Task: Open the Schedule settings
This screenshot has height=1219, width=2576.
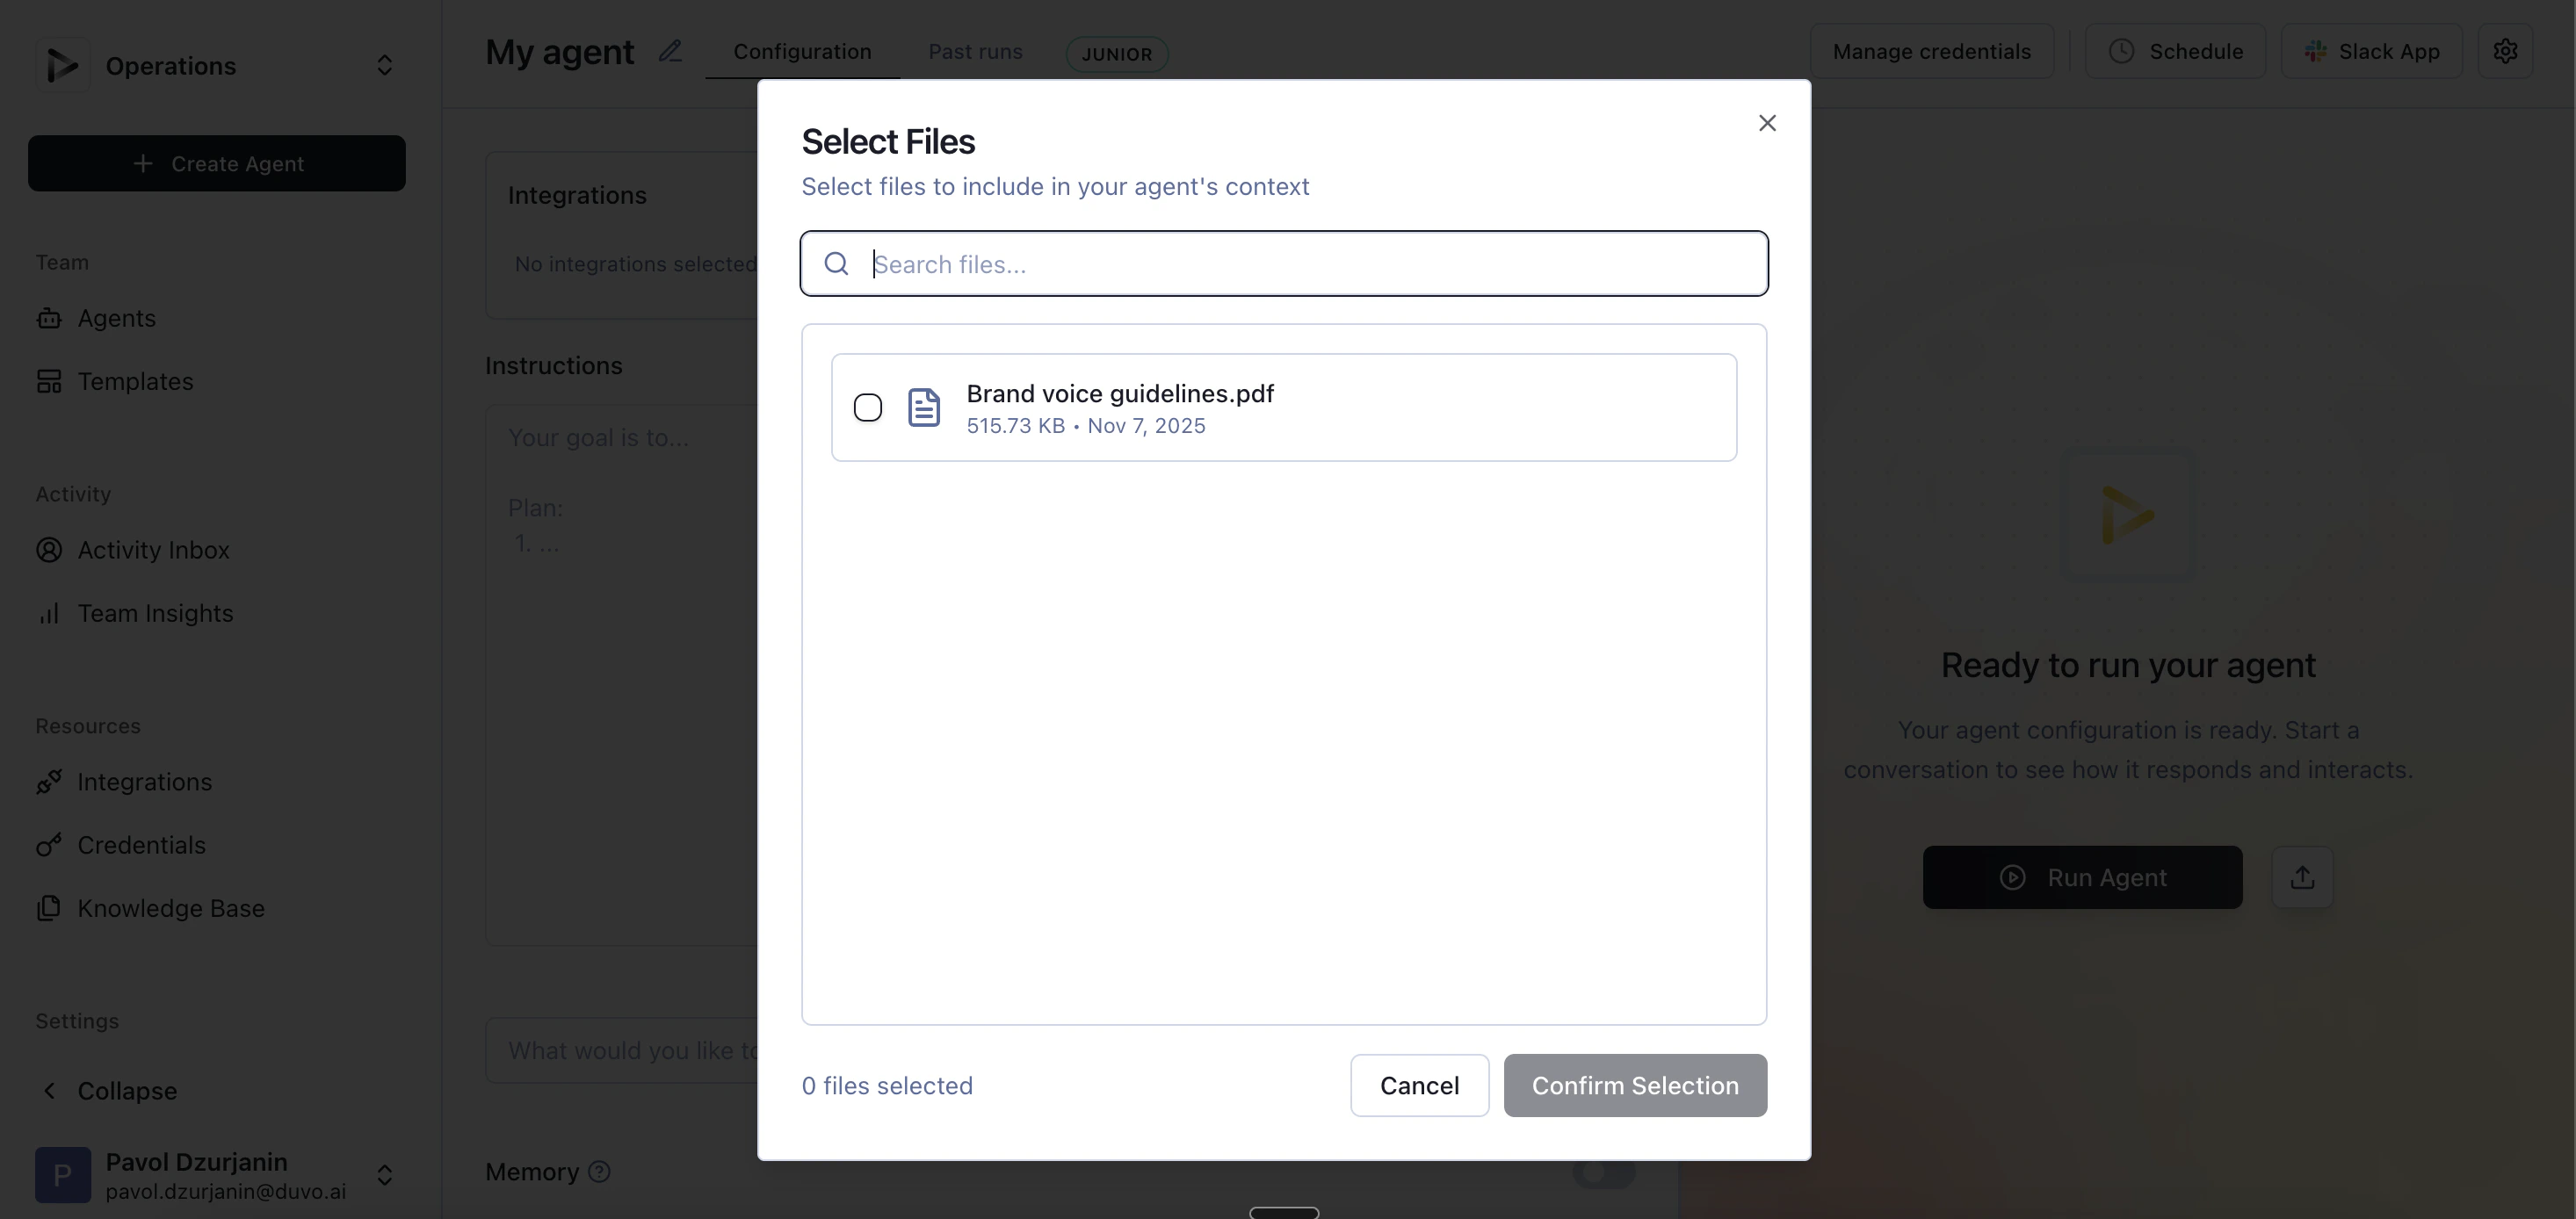Action: click(x=2175, y=51)
